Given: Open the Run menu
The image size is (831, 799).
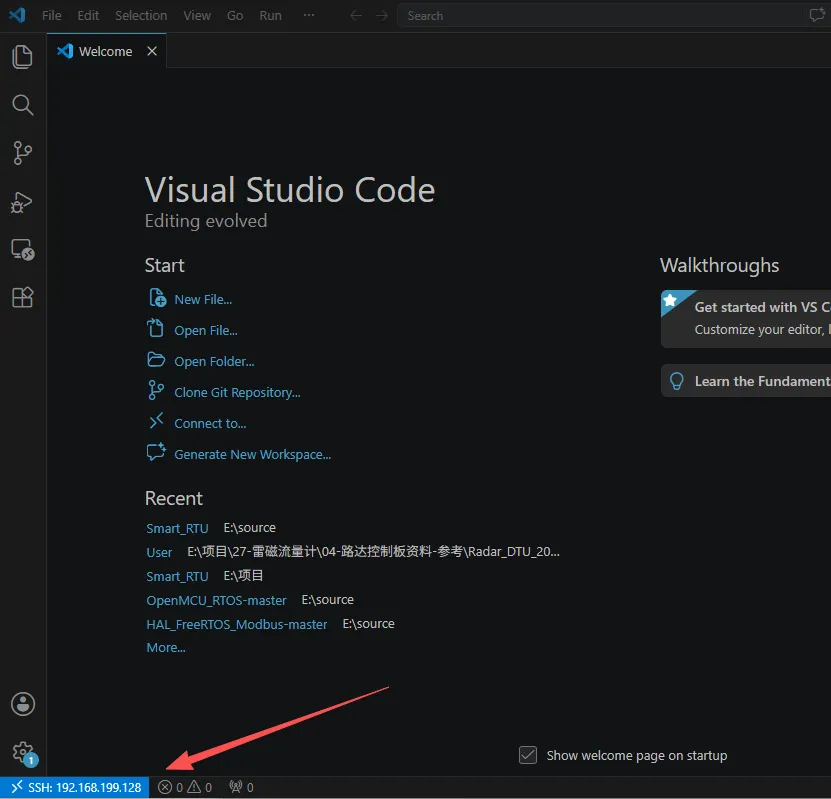Looking at the screenshot, I should click(270, 15).
